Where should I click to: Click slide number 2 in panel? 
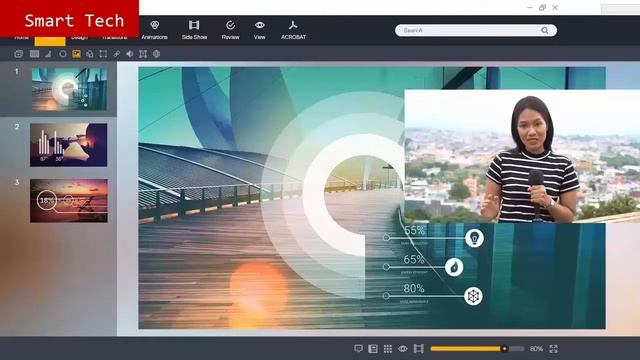click(17, 127)
